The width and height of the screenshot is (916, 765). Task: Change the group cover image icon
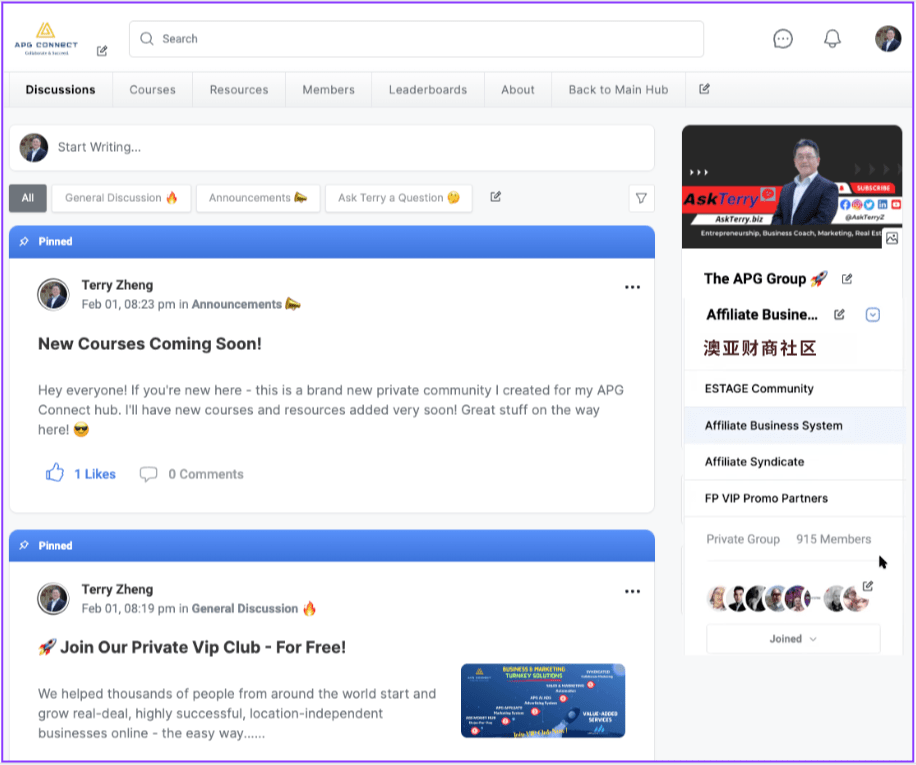coord(891,238)
